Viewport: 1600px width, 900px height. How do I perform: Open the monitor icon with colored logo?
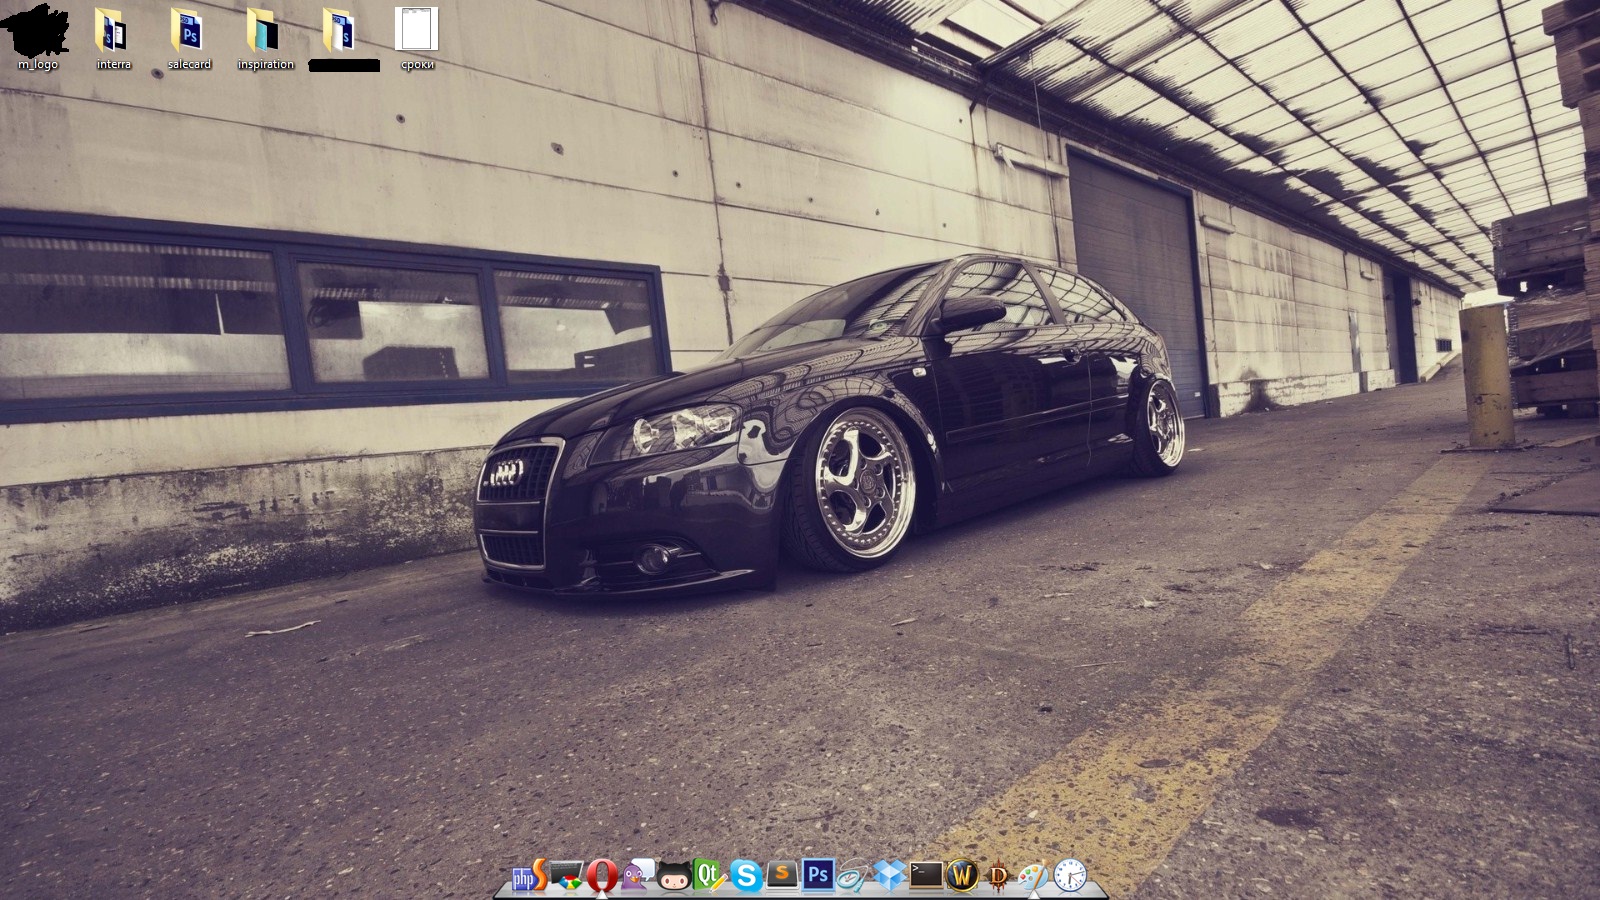click(565, 876)
